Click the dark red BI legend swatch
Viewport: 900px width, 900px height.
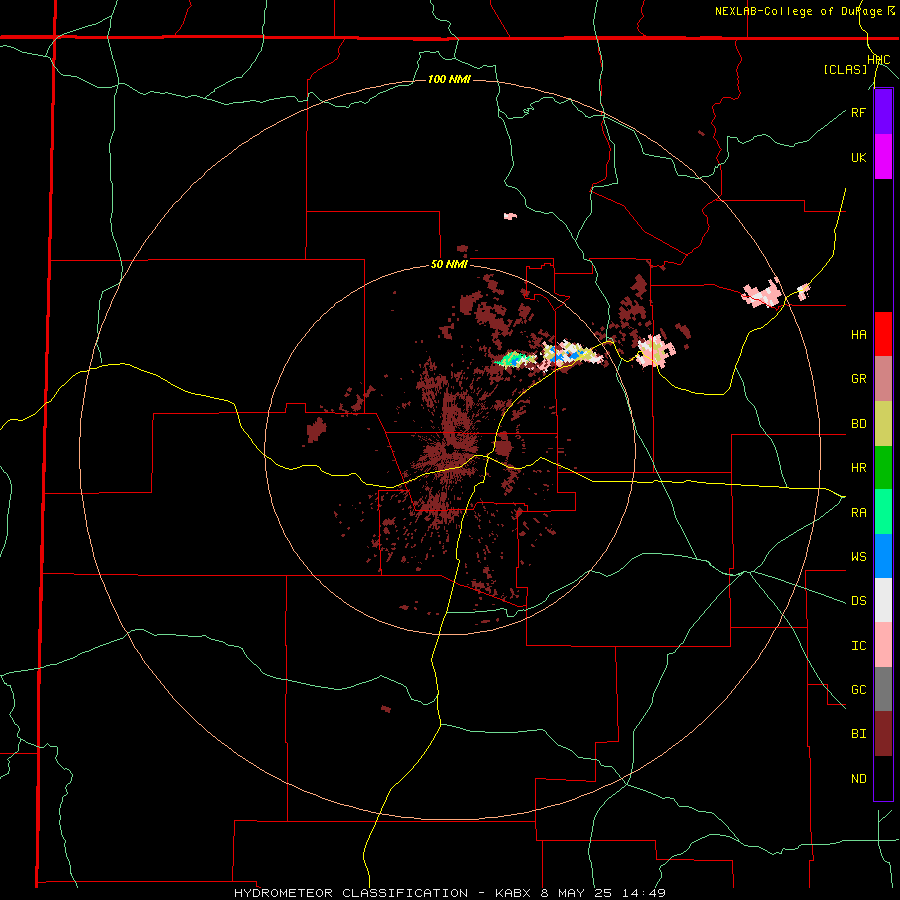point(883,734)
